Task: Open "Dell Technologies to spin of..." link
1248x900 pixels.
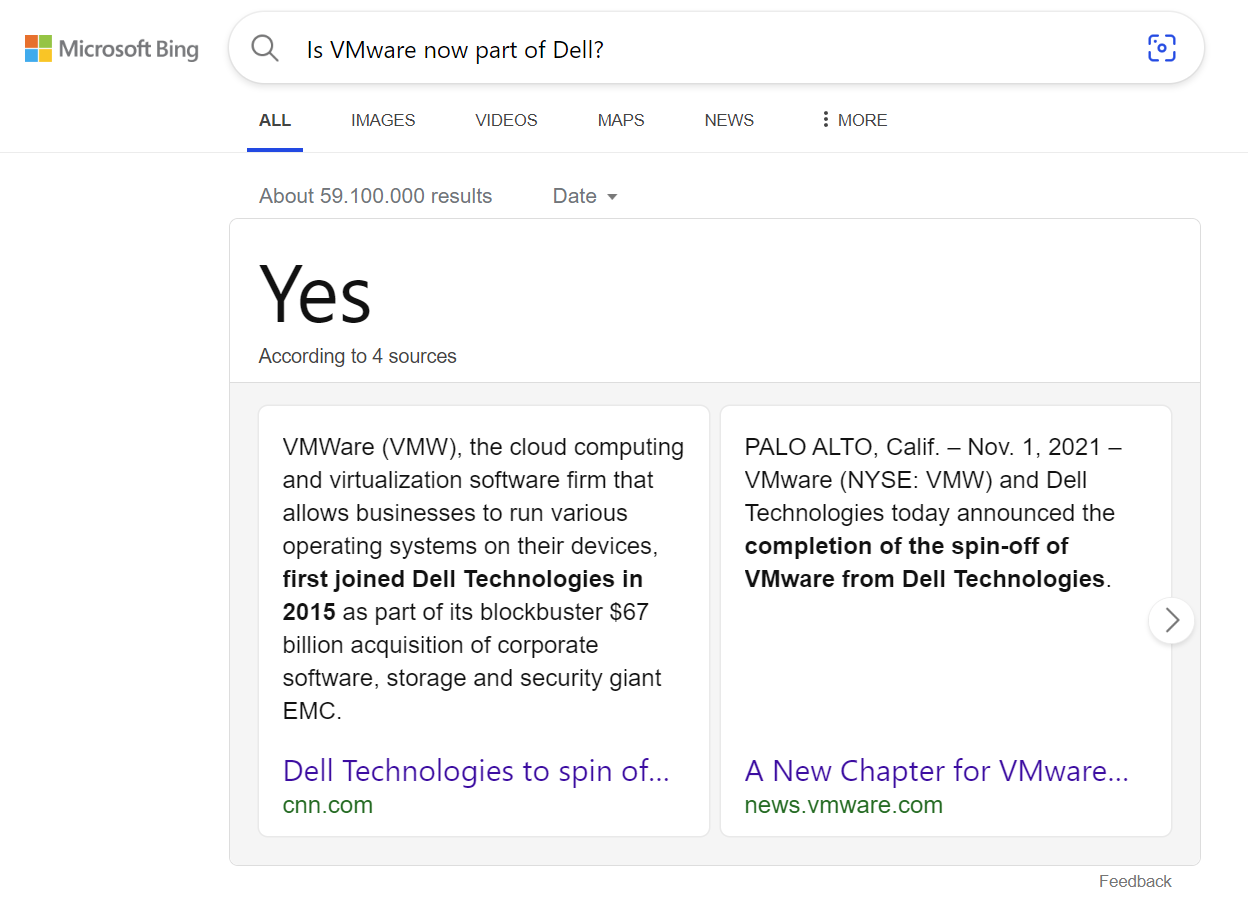Action: (476, 771)
